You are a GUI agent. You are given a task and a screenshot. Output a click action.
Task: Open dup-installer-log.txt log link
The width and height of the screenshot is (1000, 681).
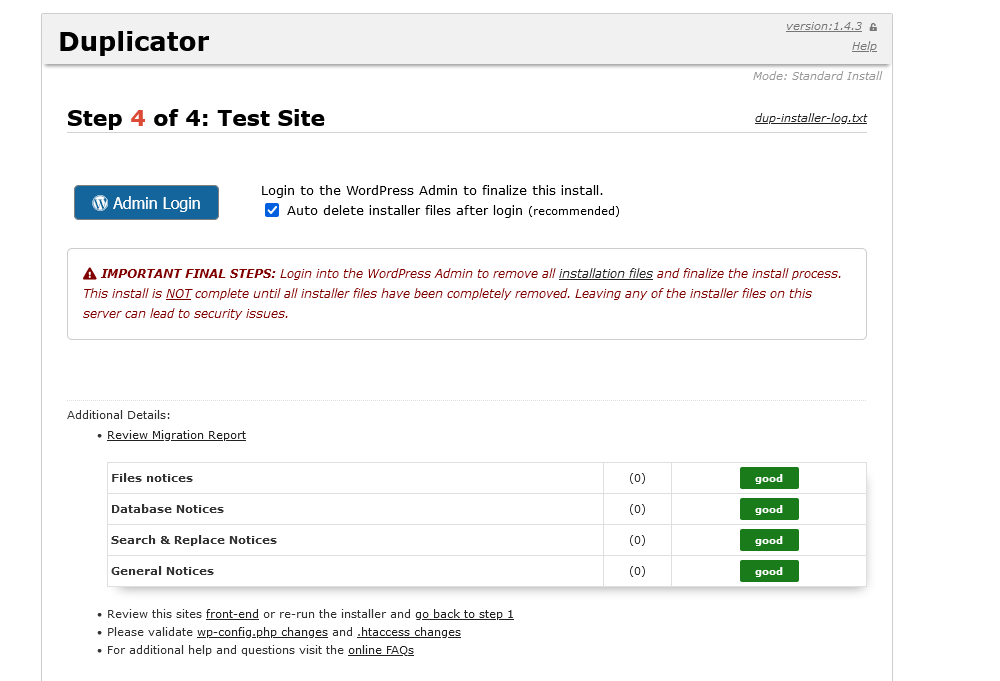[x=811, y=118]
